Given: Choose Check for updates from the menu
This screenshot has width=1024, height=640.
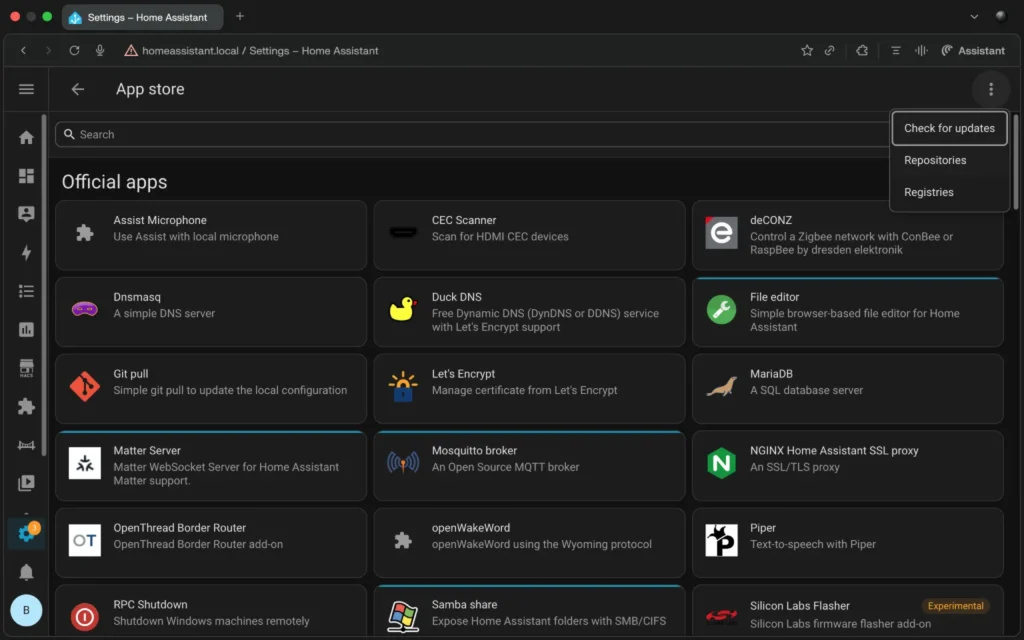Looking at the screenshot, I should pyautogui.click(x=949, y=128).
